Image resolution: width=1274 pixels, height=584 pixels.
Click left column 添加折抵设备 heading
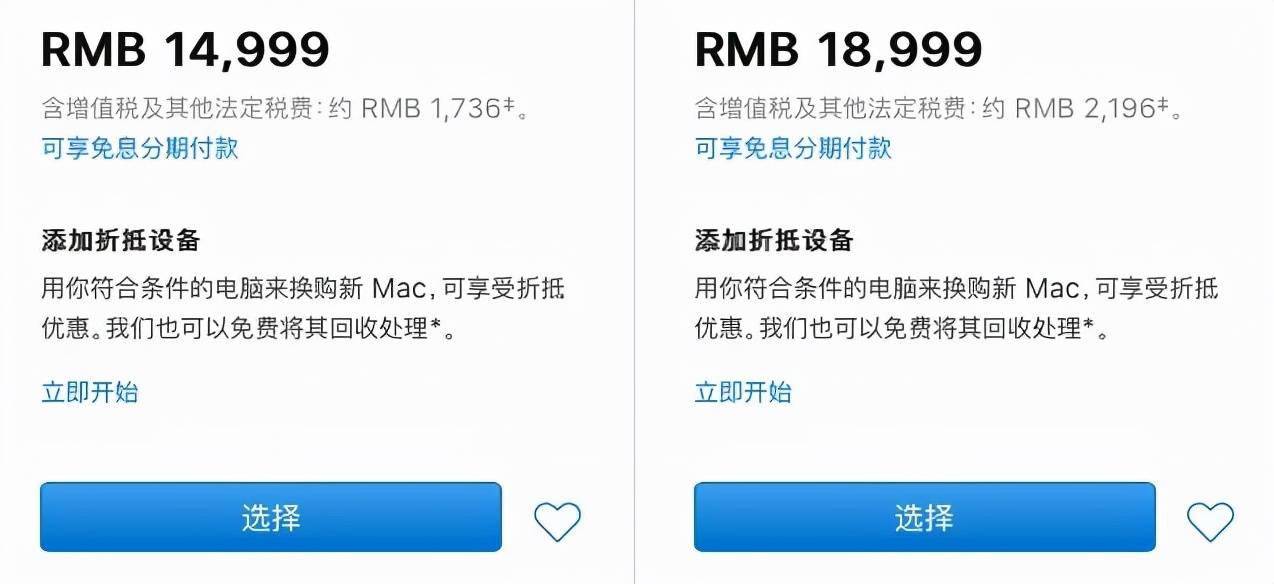121,241
